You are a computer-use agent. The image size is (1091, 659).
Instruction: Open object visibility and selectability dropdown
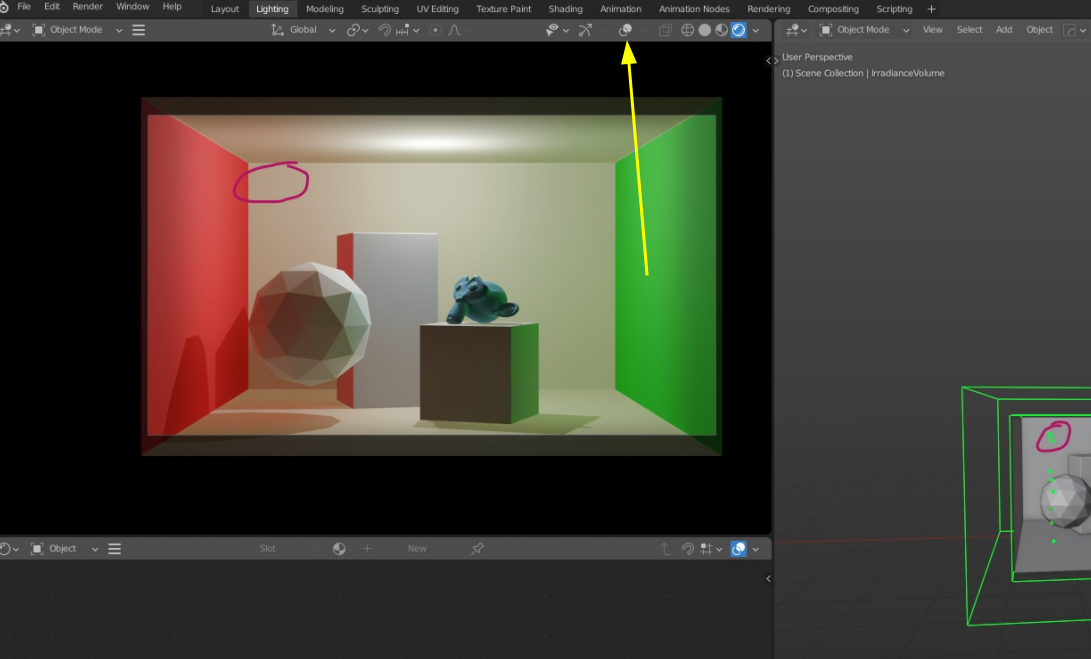click(x=557, y=30)
